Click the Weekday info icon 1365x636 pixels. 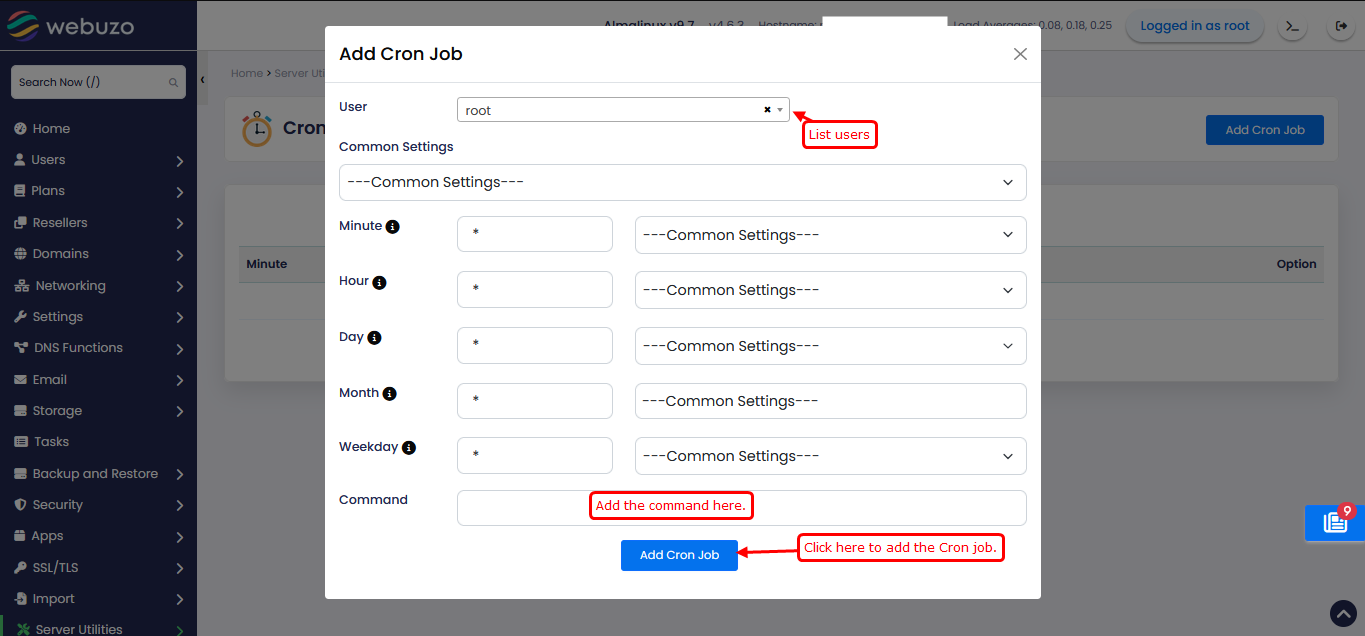coord(409,448)
